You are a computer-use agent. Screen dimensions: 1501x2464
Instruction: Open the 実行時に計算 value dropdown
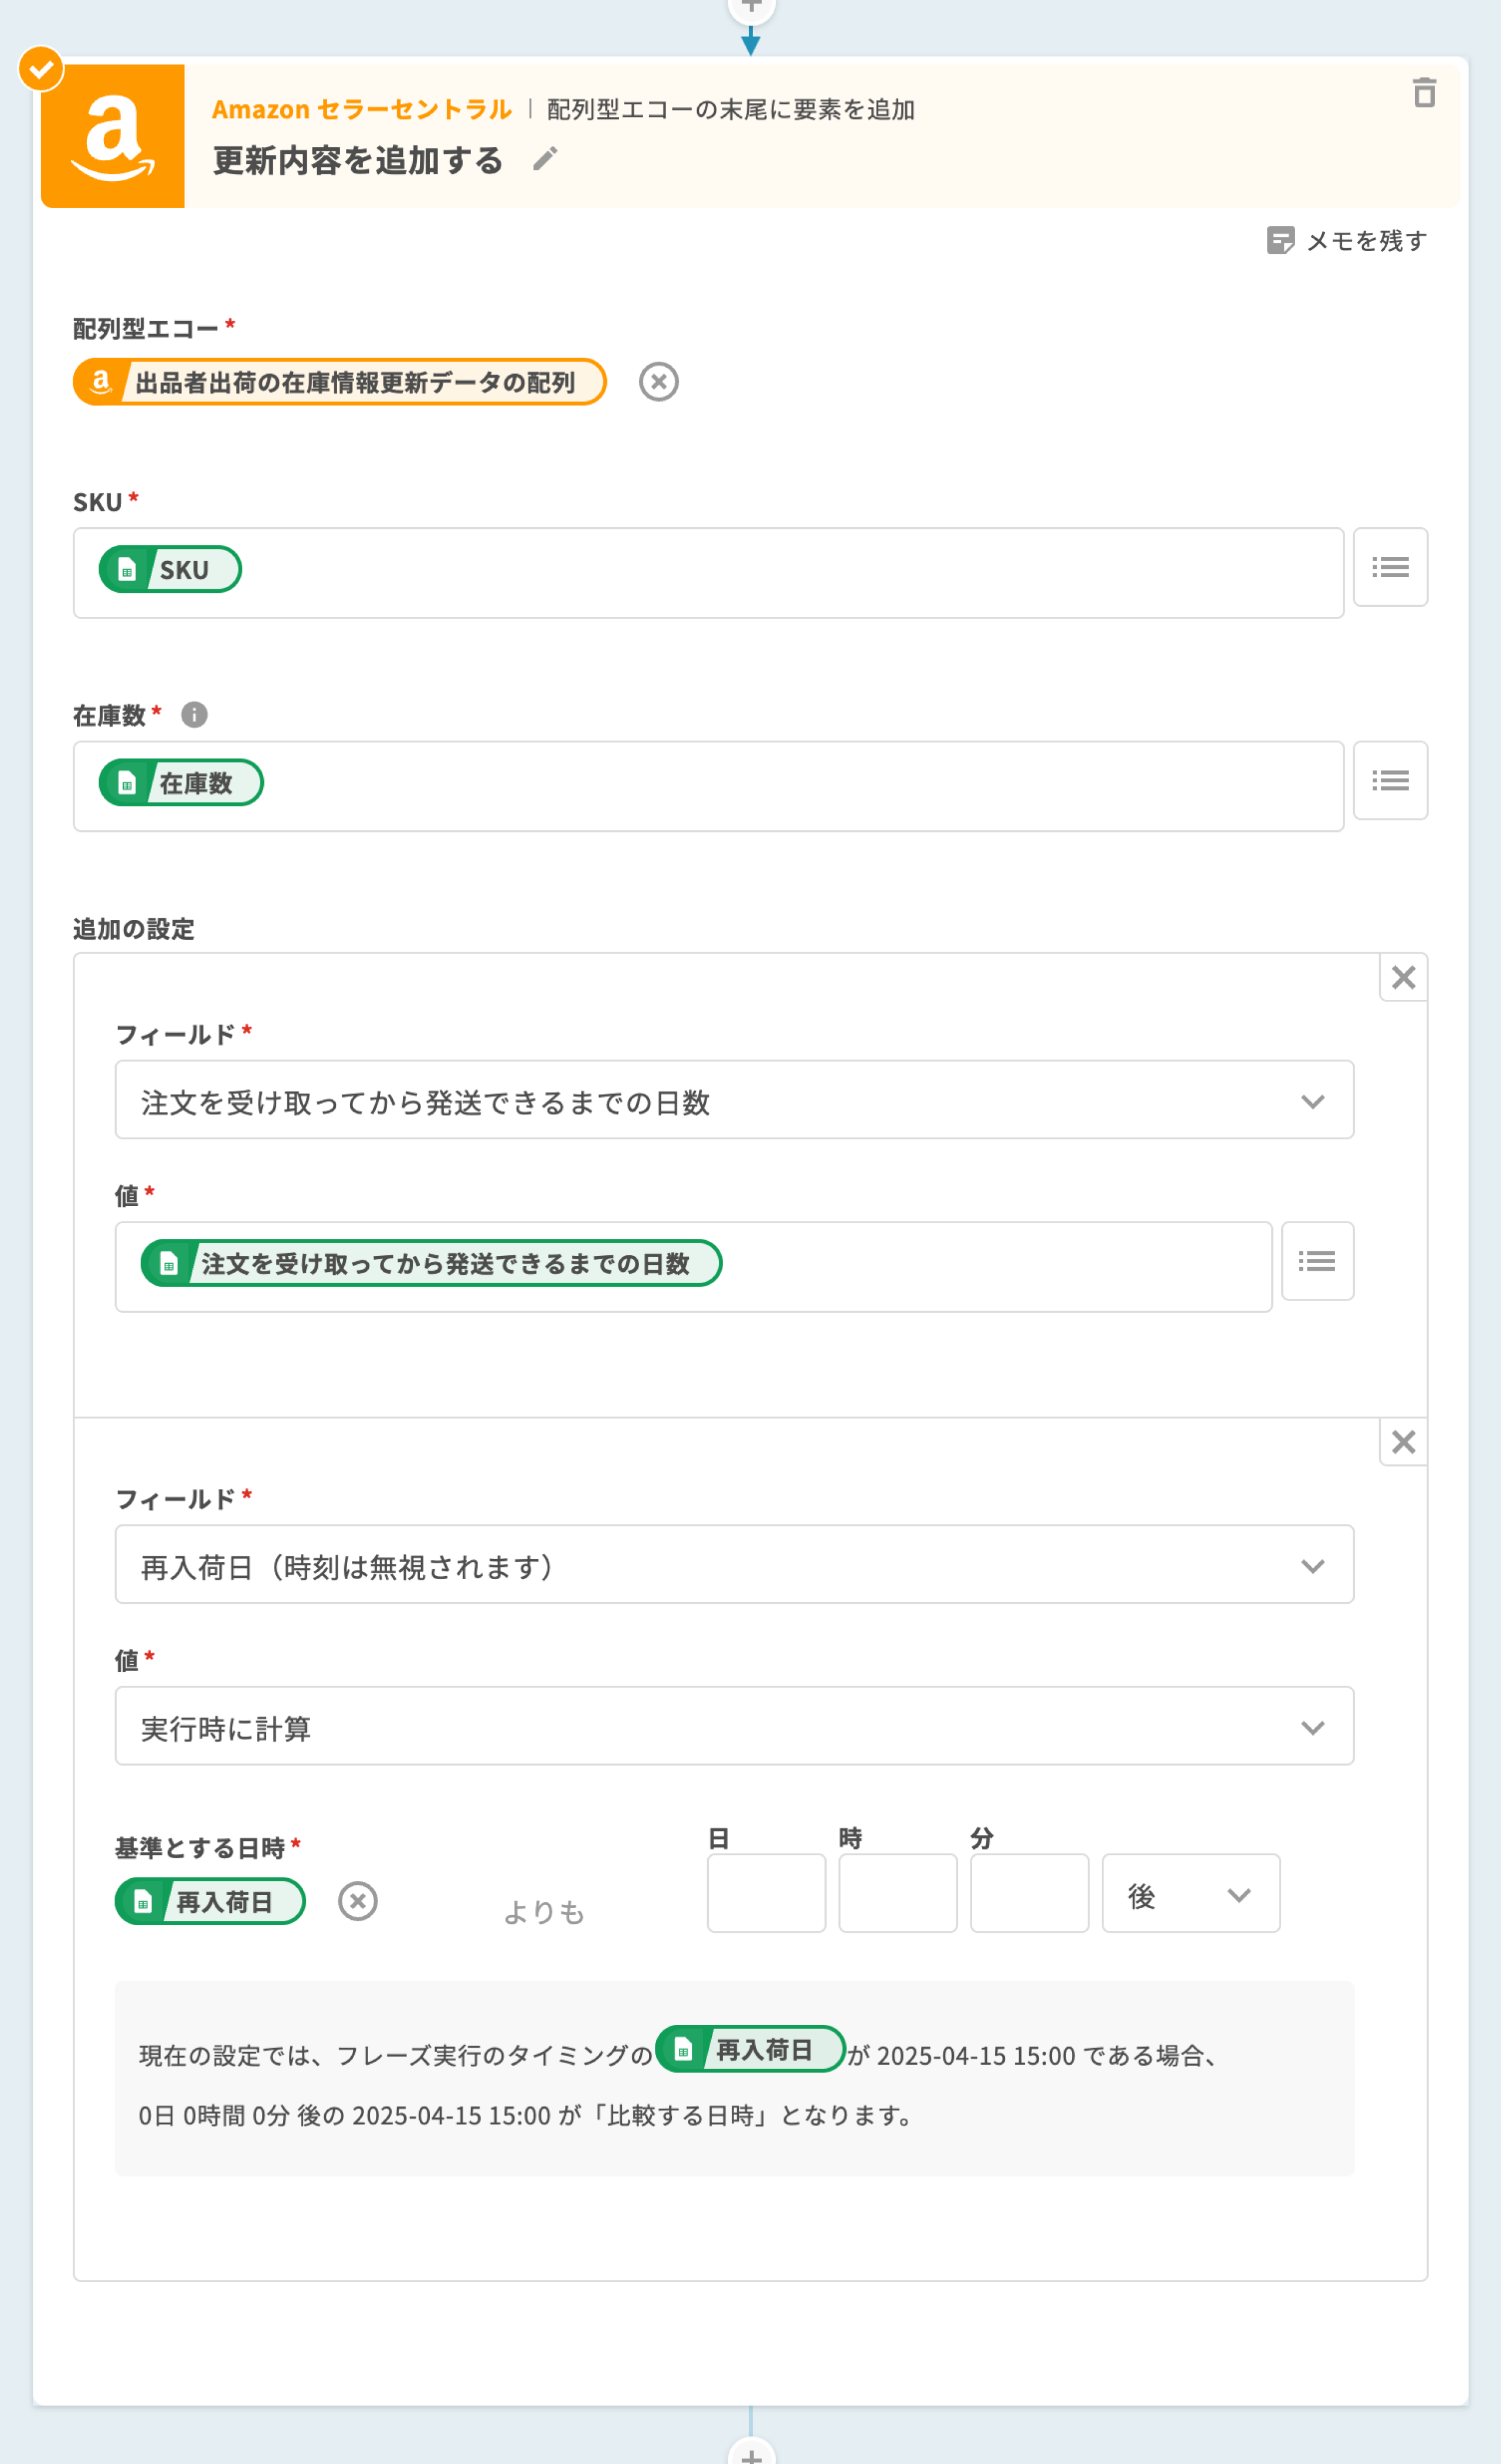(734, 1727)
